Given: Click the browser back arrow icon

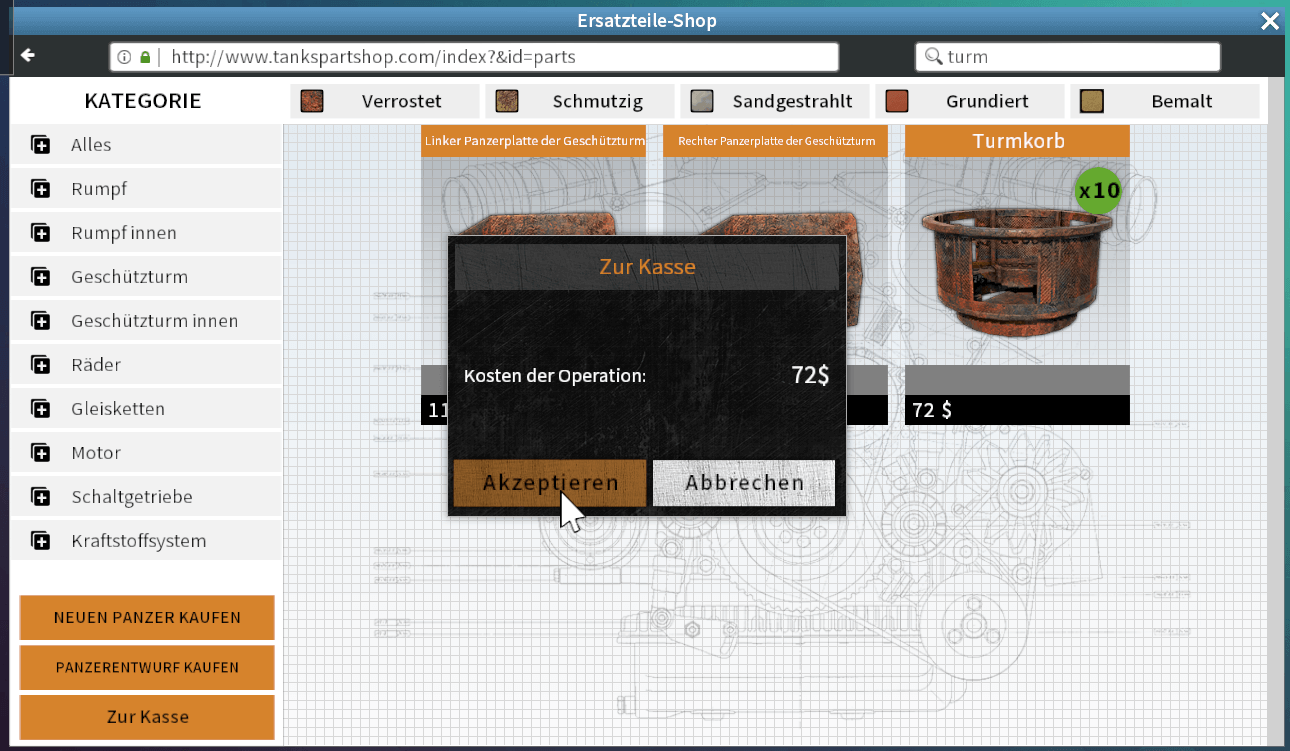Looking at the screenshot, I should (28, 56).
